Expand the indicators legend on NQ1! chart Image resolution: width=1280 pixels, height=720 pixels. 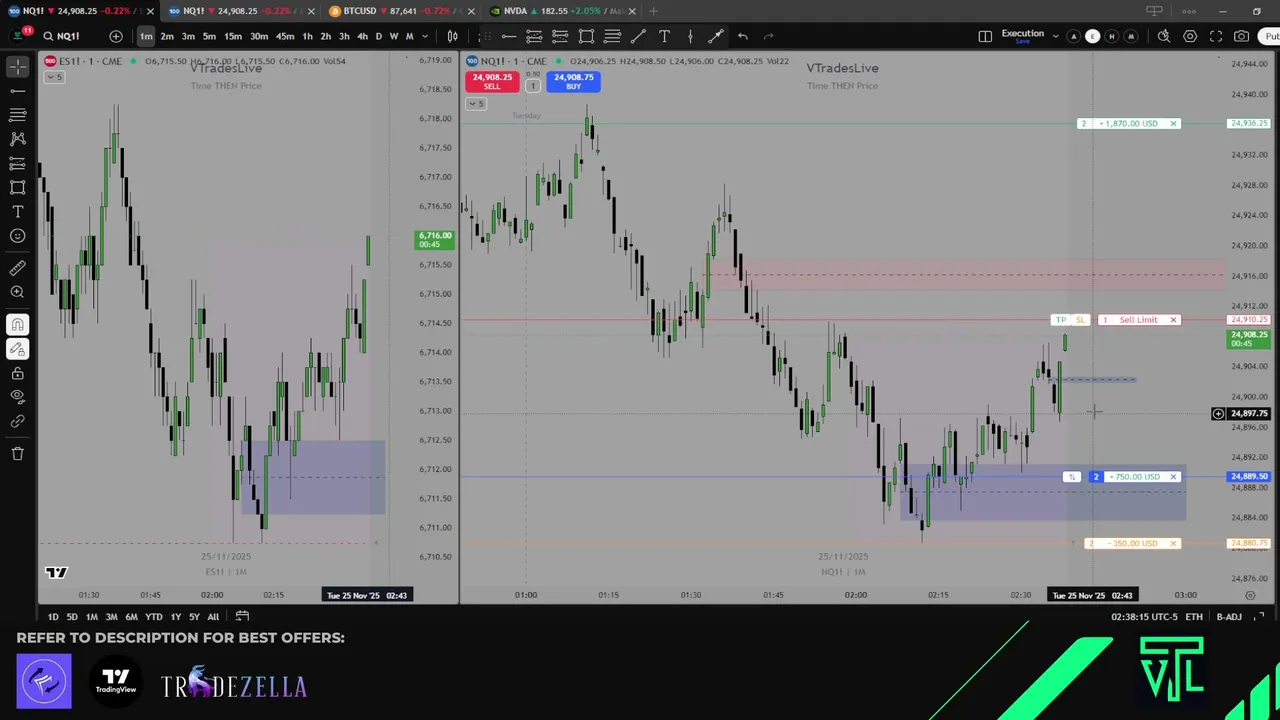point(476,103)
